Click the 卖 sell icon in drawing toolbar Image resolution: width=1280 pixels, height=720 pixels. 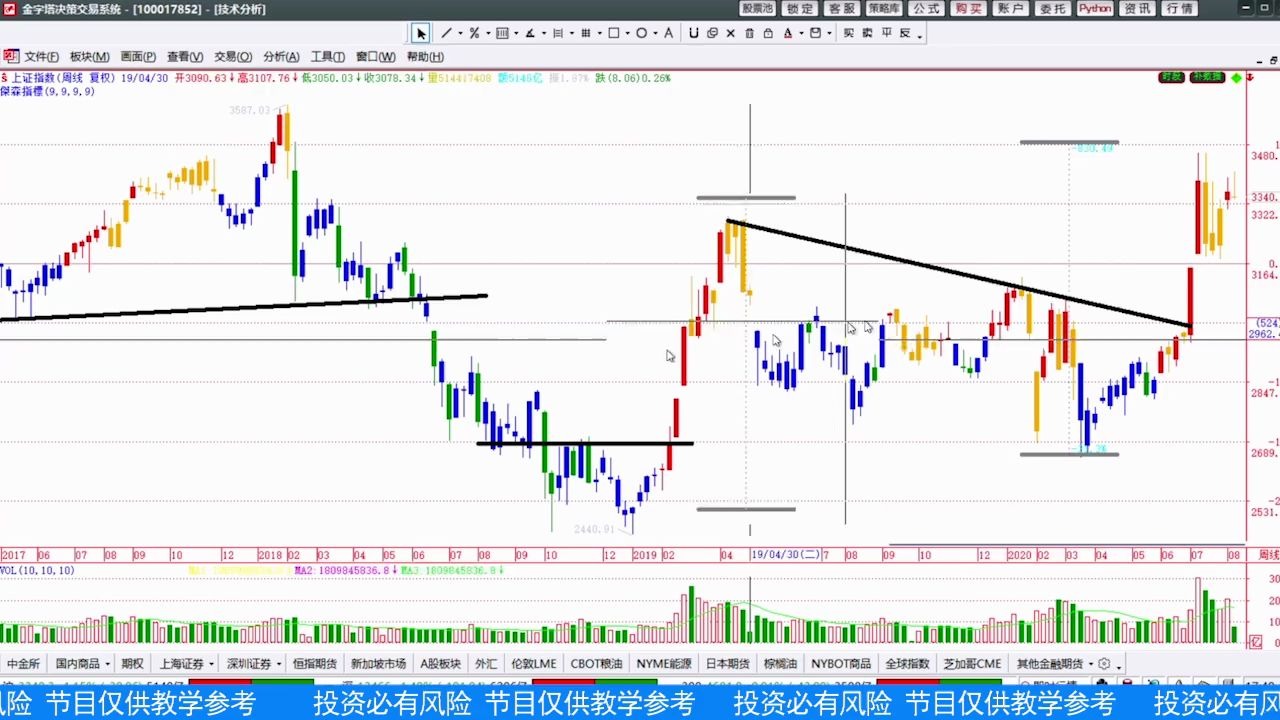(x=867, y=33)
